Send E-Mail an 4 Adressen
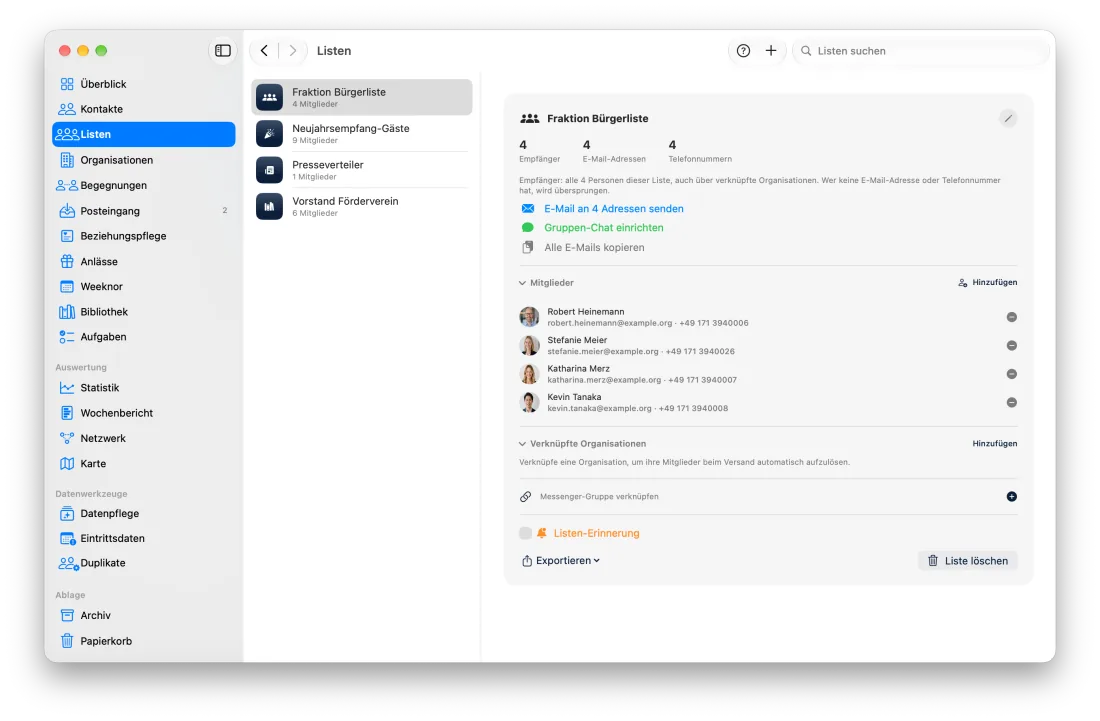Image resolution: width=1100 pixels, height=721 pixels. click(603, 208)
